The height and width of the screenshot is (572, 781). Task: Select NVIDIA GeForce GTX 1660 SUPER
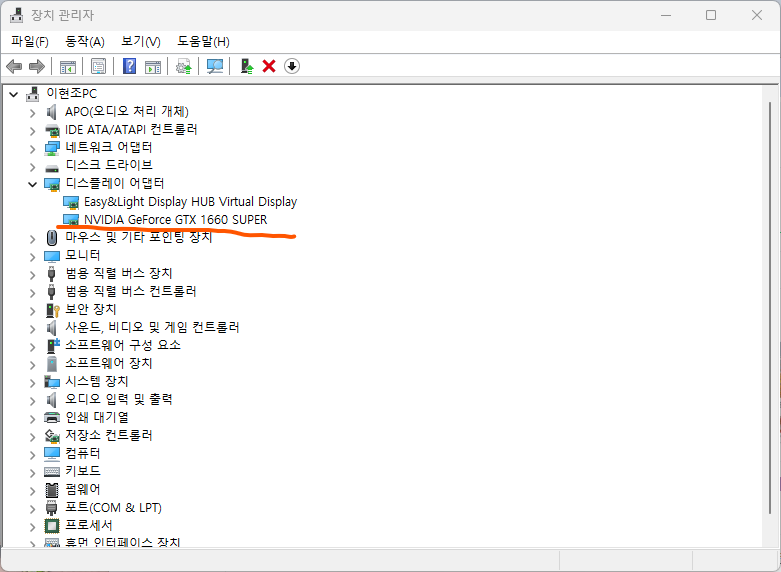pyautogui.click(x=175, y=220)
